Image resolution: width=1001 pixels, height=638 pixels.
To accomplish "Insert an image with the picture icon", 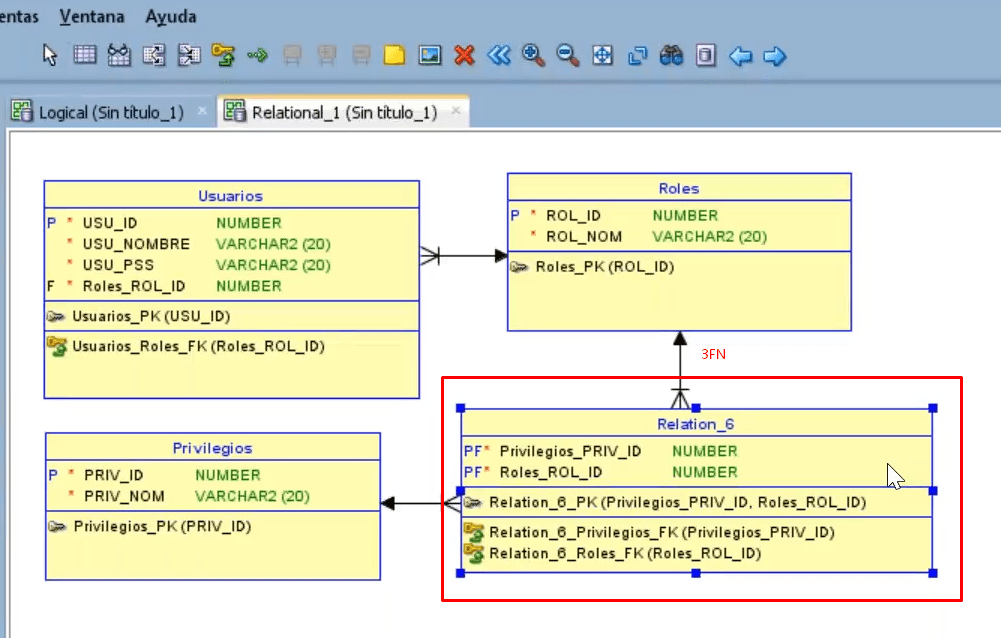I will click(x=430, y=55).
